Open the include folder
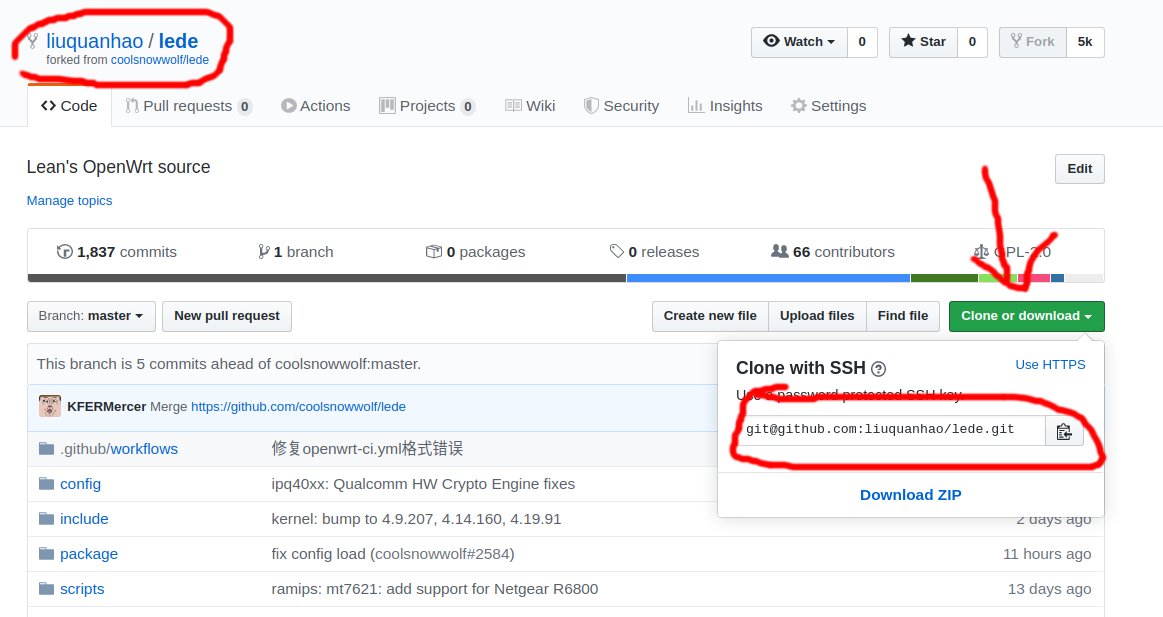This screenshot has height=617, width=1163. click(84, 518)
